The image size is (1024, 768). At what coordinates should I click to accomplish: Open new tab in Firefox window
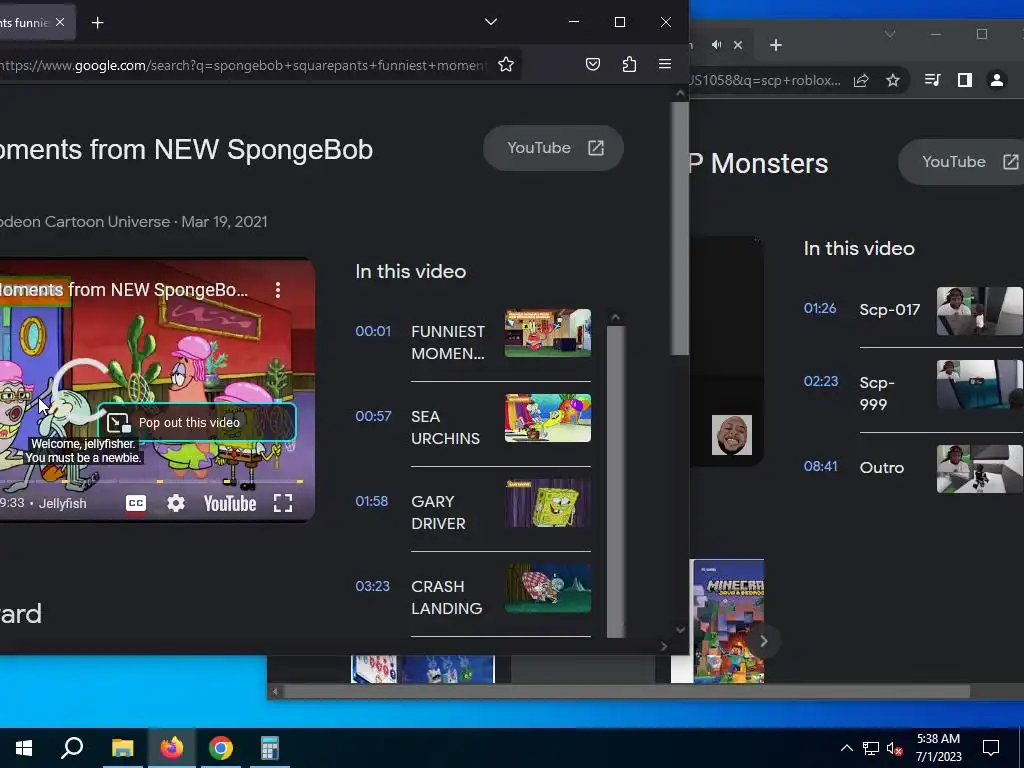point(97,23)
